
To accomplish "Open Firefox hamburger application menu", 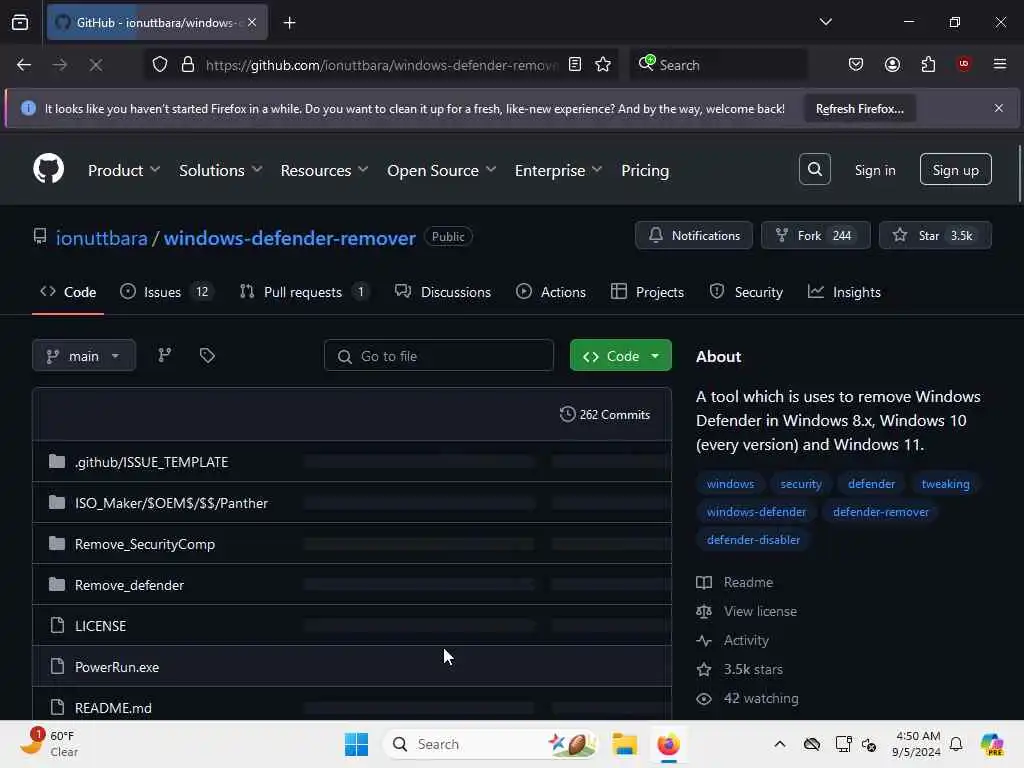I will pos(999,64).
